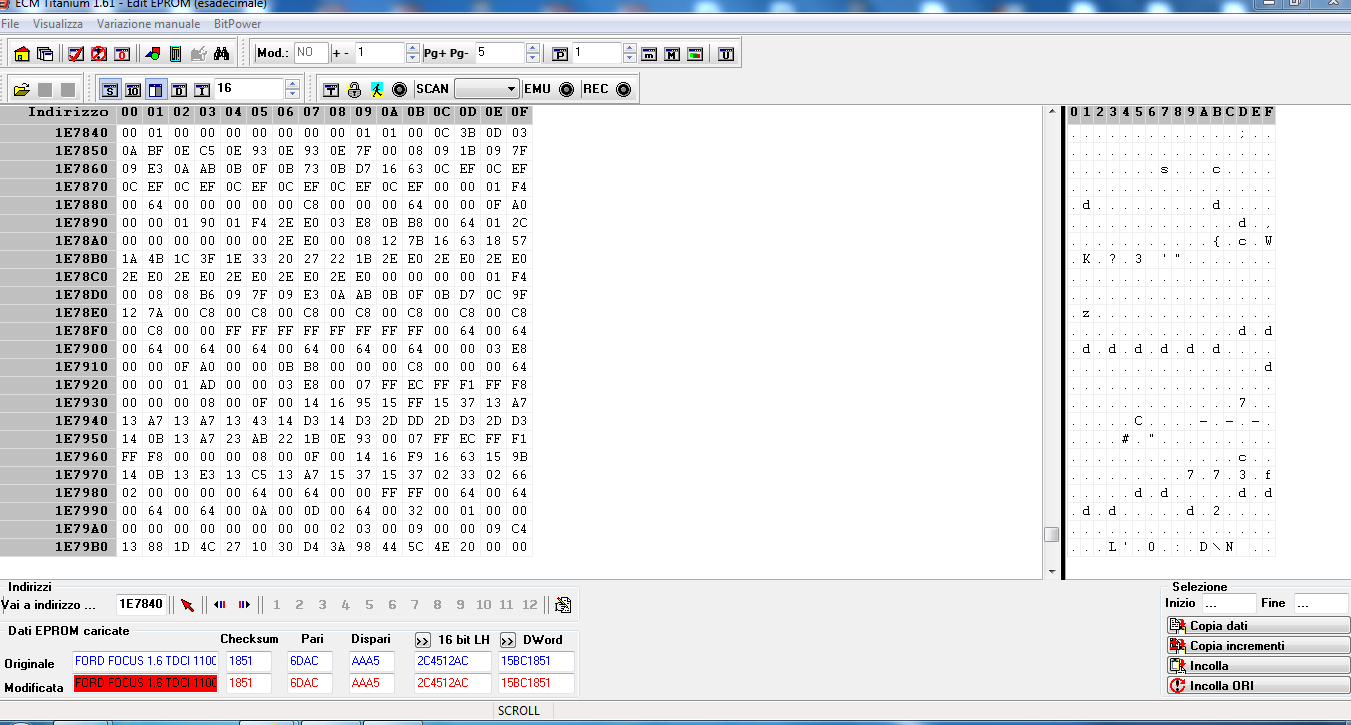The height and width of the screenshot is (725, 1351).
Task: Click the uppercase M icon
Action: (673, 53)
